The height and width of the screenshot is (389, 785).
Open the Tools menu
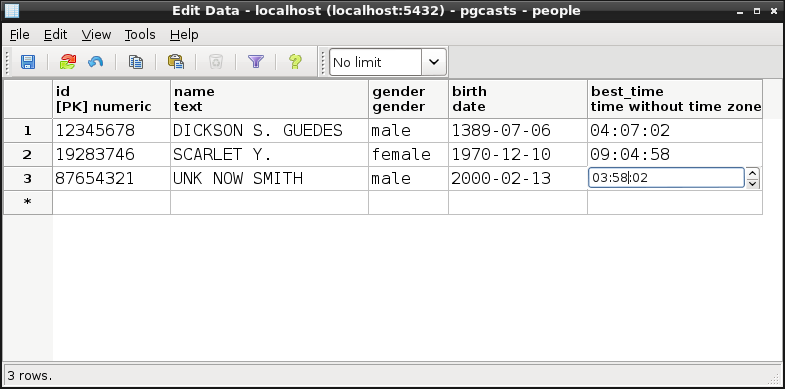point(140,35)
